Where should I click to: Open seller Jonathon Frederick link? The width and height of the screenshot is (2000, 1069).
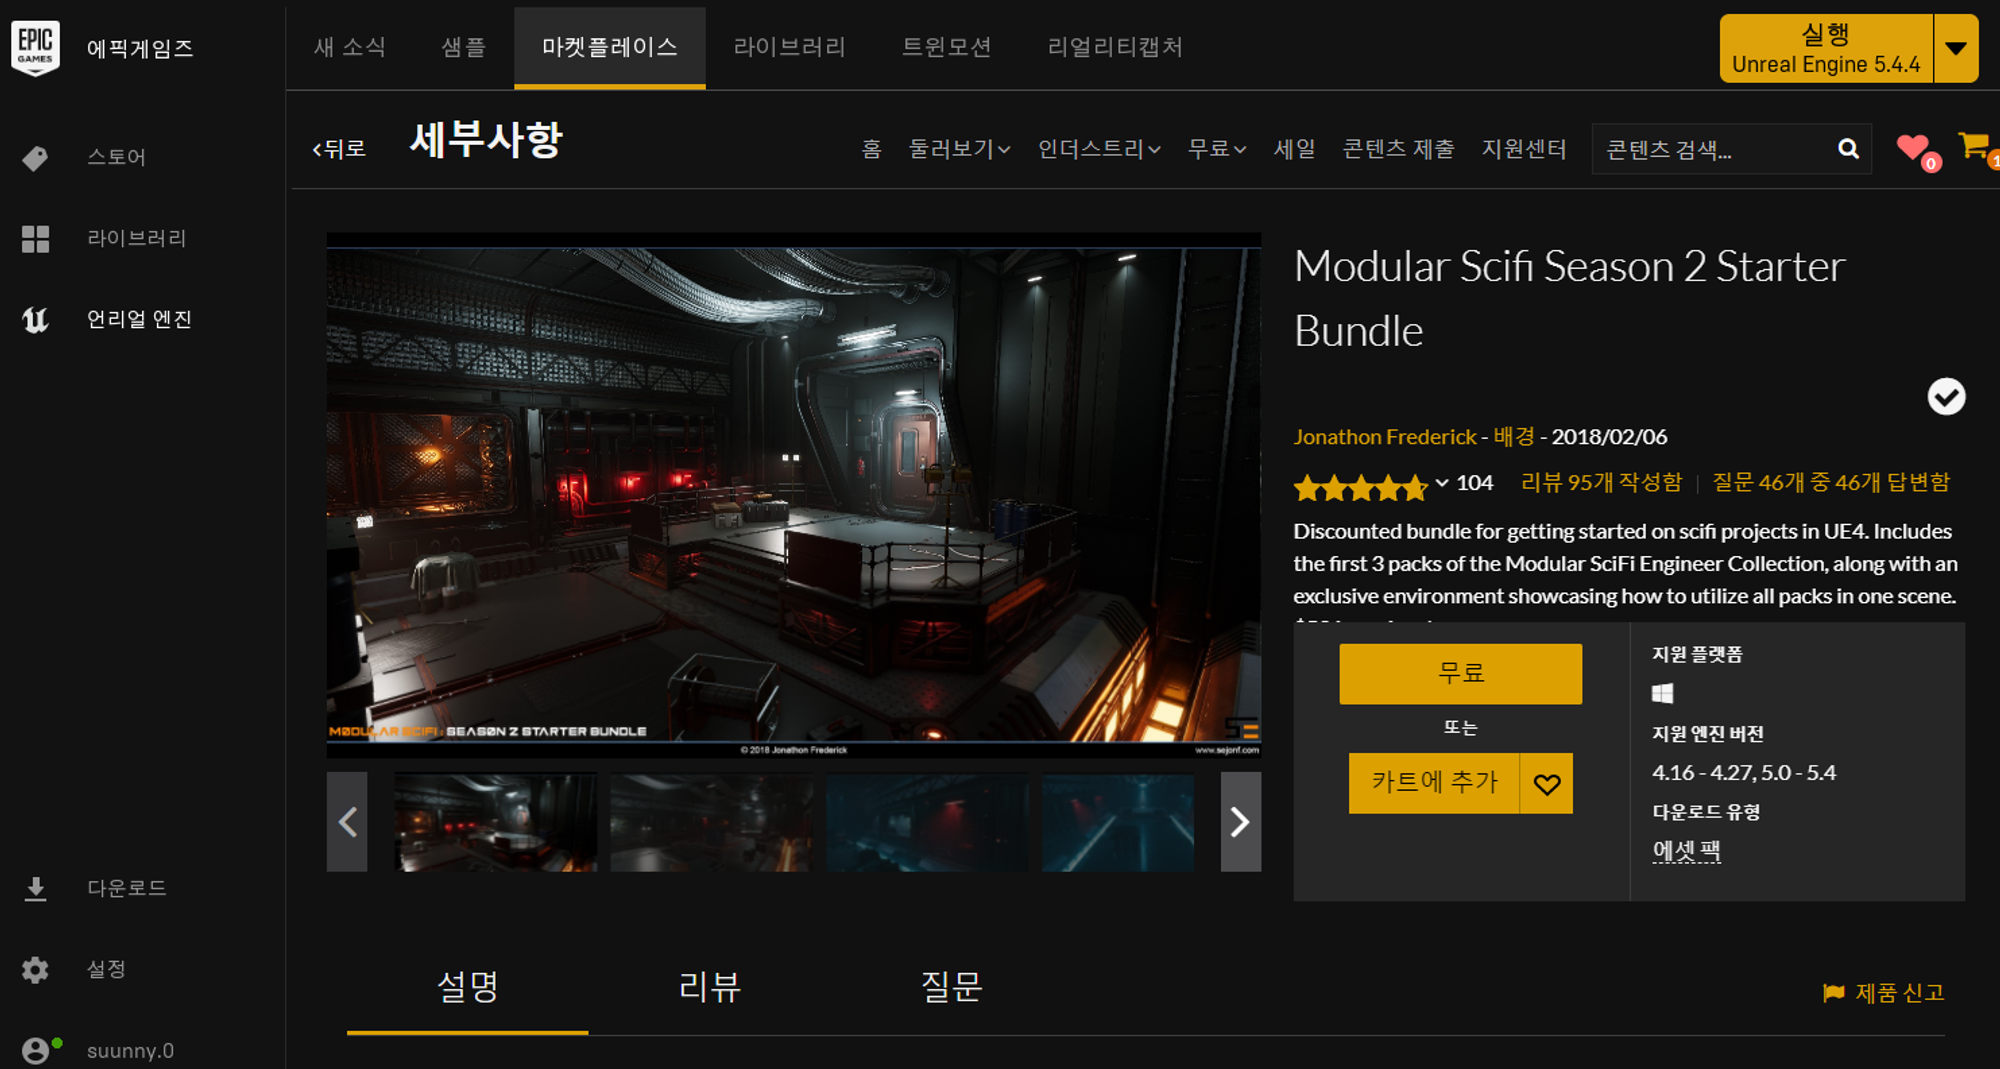[1384, 437]
